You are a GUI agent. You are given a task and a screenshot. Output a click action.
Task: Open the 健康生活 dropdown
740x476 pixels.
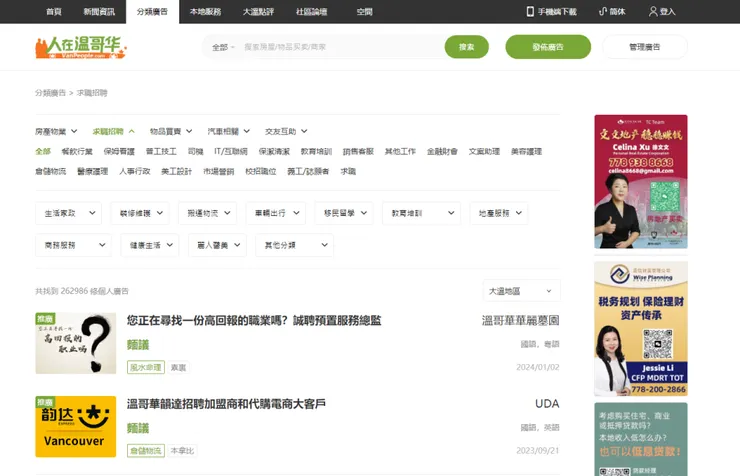[150, 245]
